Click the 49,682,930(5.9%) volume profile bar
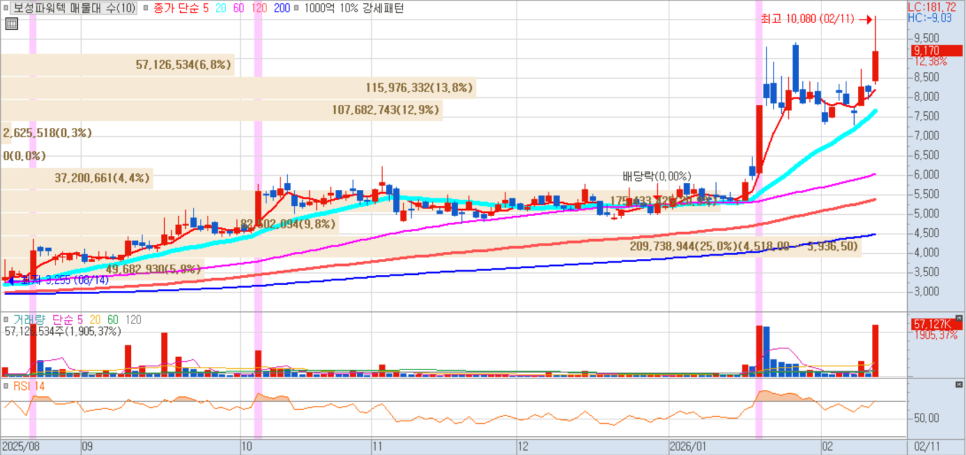The image size is (966, 455). (102, 270)
